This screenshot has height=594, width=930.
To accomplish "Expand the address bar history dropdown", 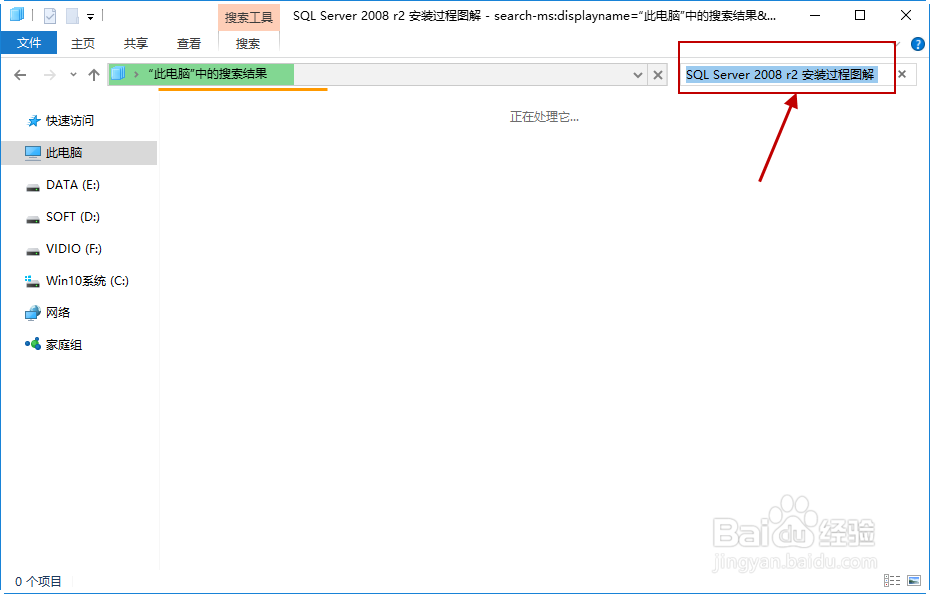I will click(x=637, y=74).
